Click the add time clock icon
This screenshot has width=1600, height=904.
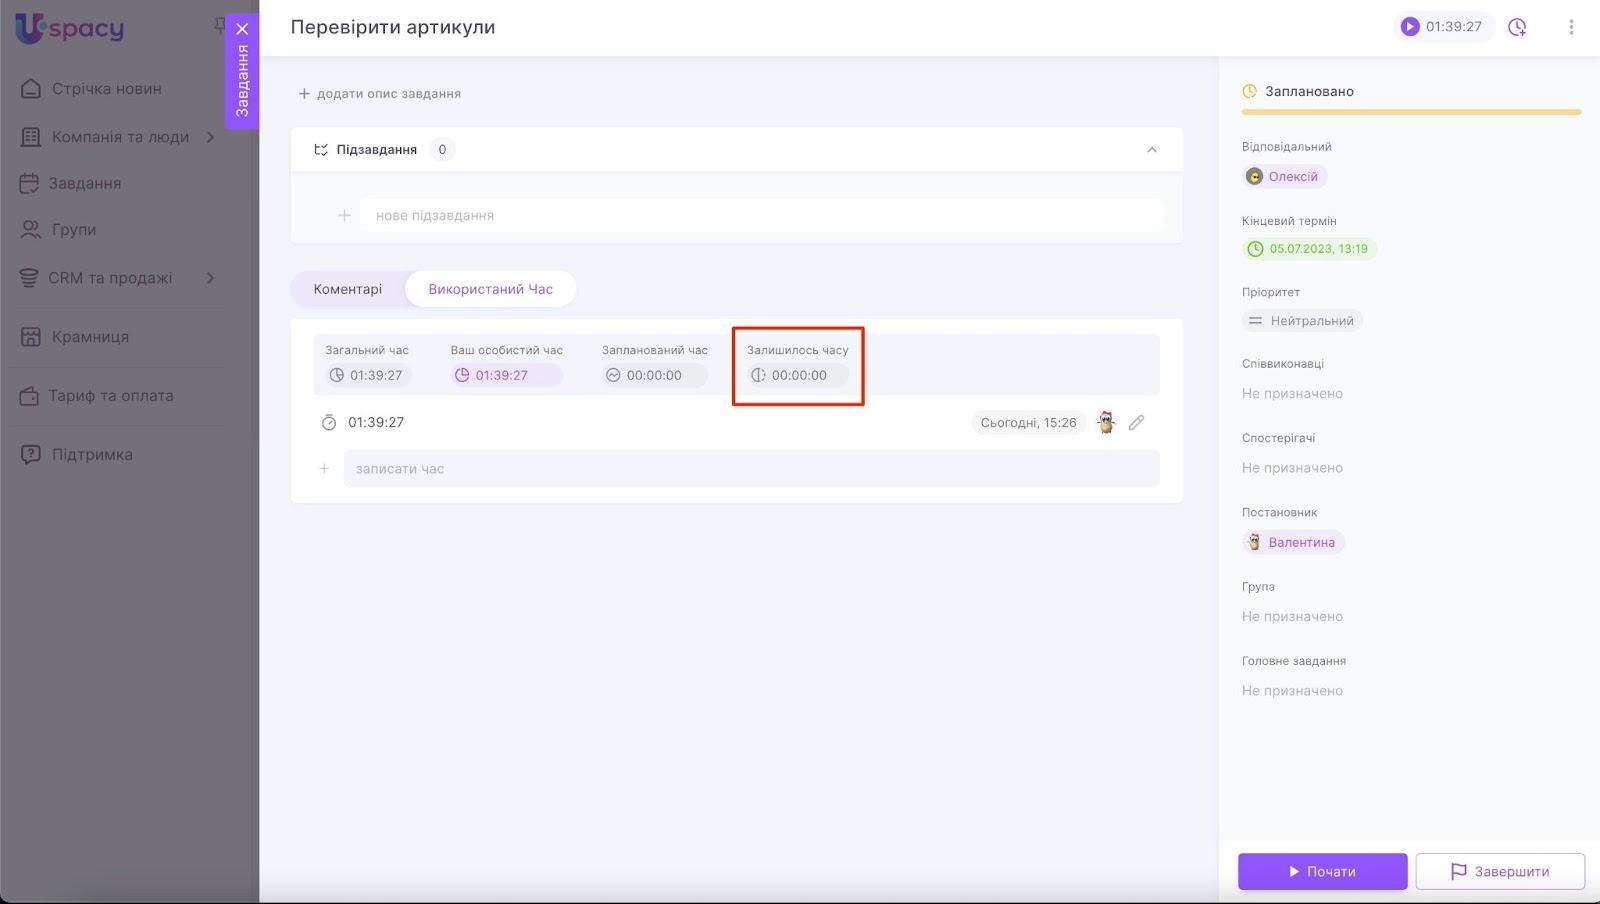[1517, 27]
